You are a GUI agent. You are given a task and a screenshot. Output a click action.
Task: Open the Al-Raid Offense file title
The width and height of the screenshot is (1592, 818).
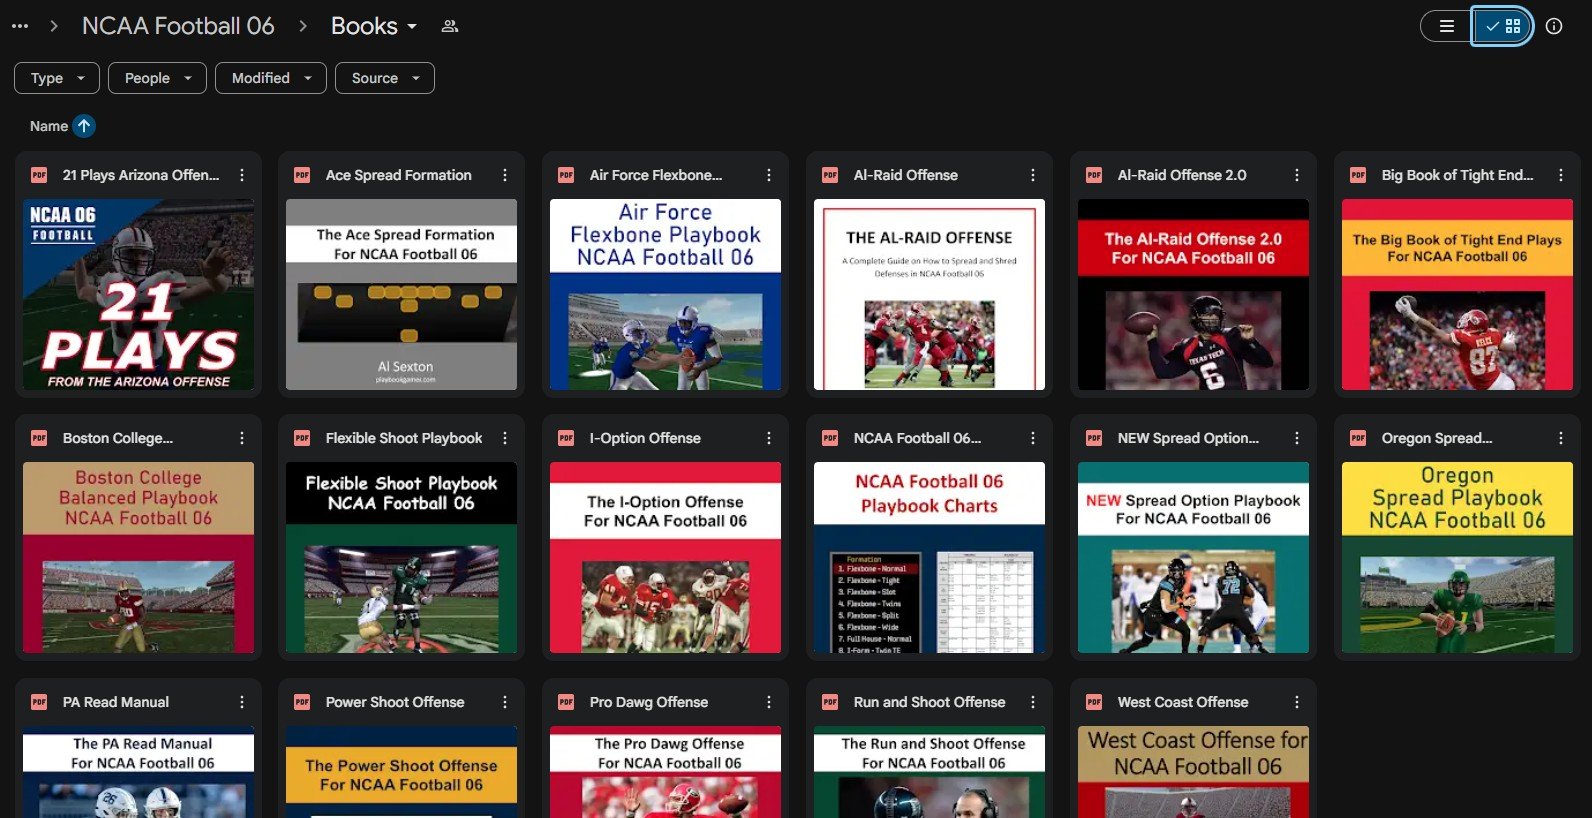[906, 175]
